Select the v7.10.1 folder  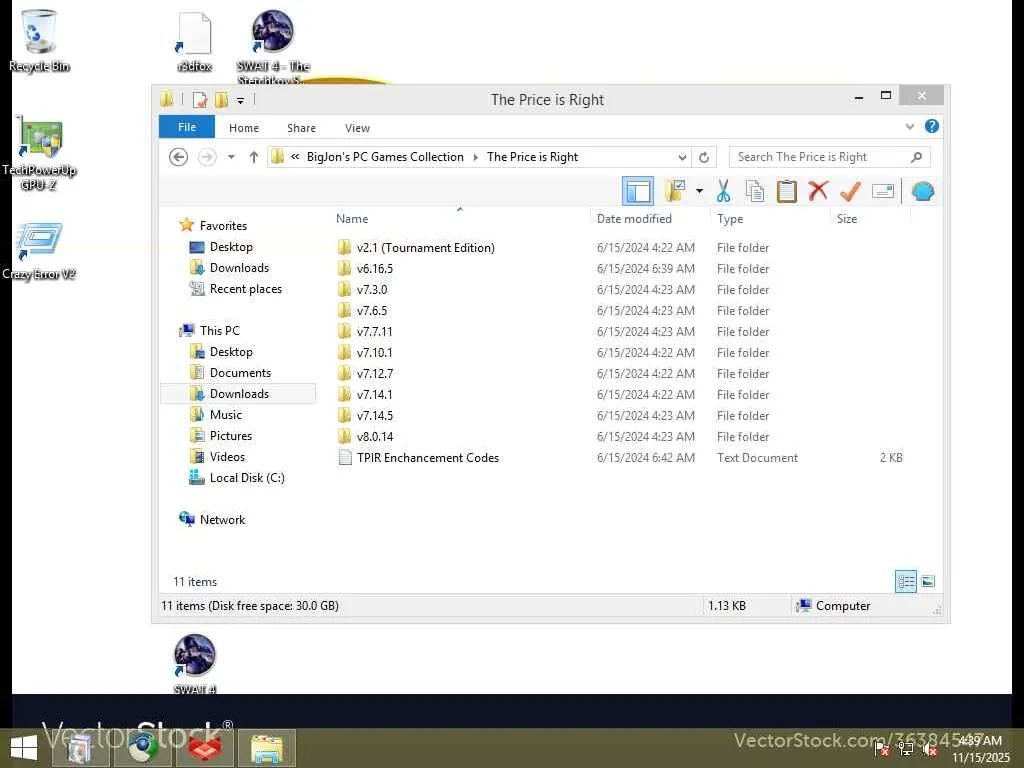(374, 353)
